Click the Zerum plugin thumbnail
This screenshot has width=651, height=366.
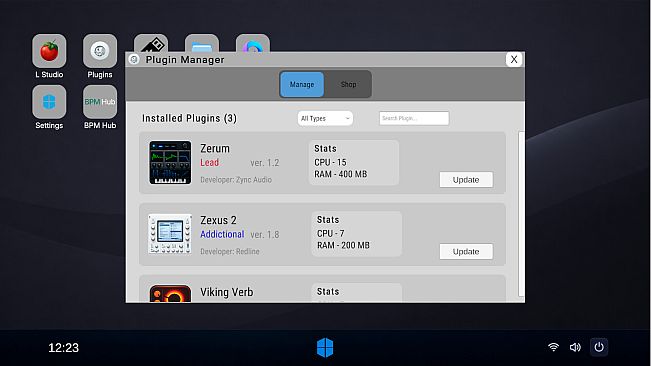170,163
